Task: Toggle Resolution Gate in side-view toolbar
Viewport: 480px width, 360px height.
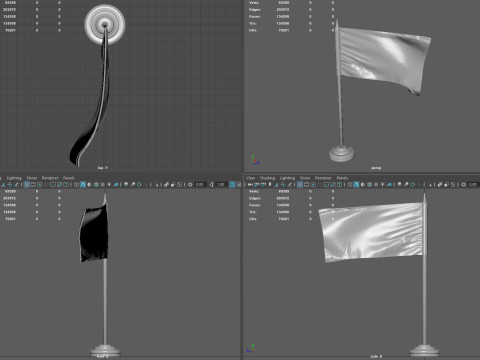Action: [x=313, y=184]
